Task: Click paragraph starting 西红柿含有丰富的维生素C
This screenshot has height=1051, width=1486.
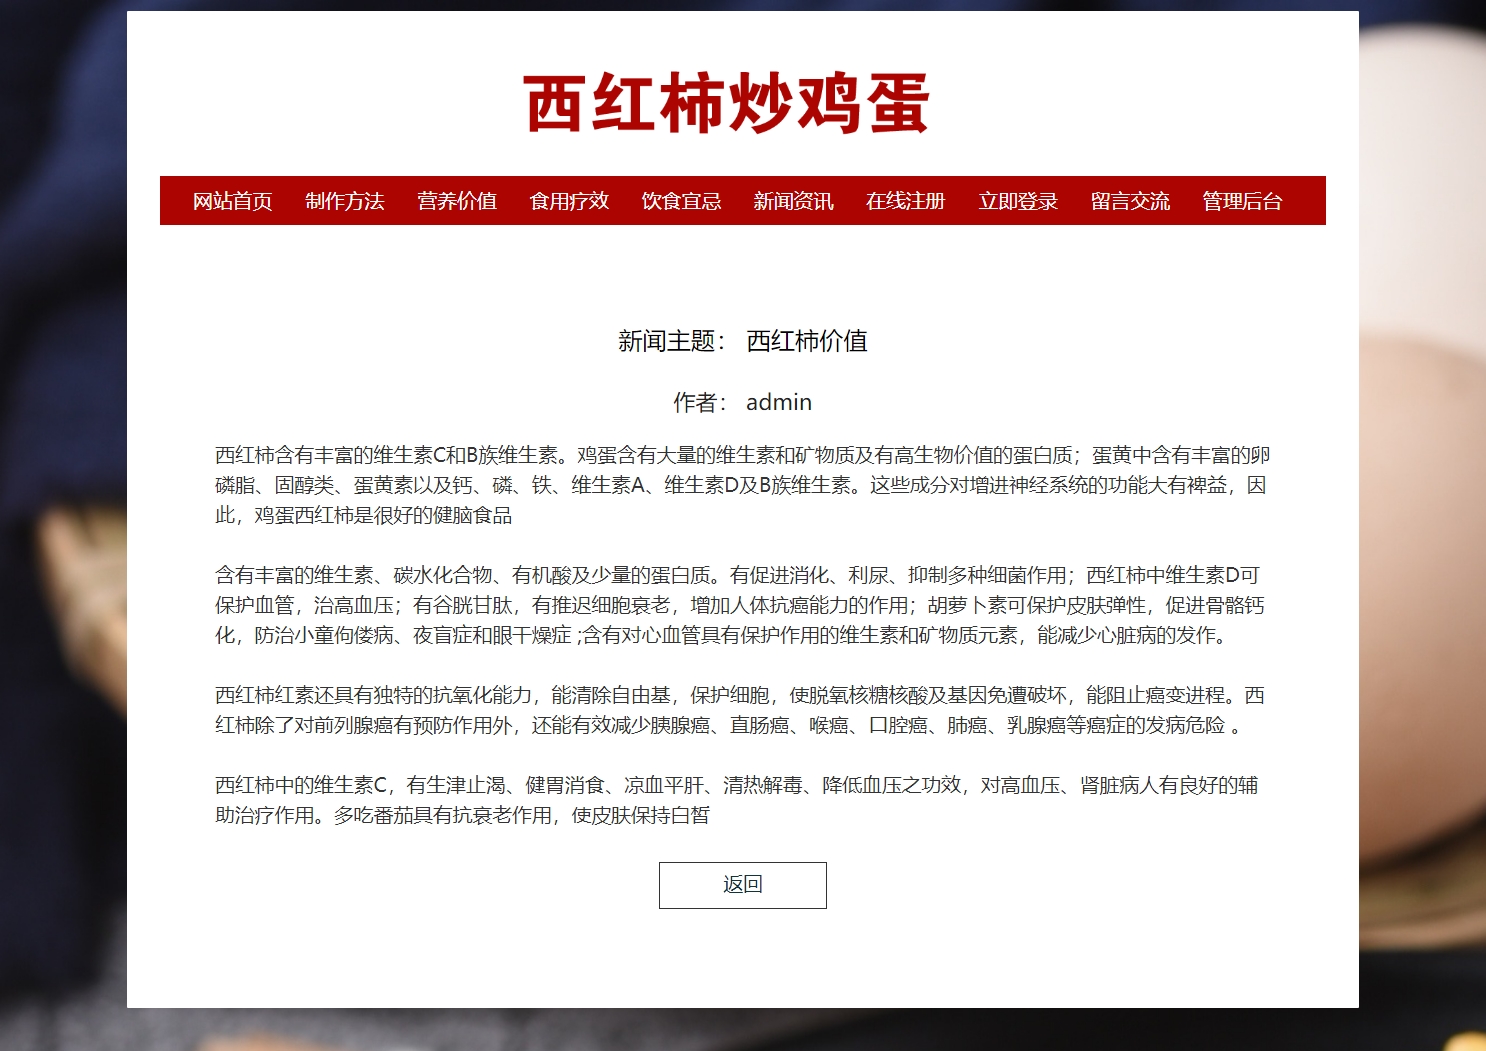Action: point(743,485)
